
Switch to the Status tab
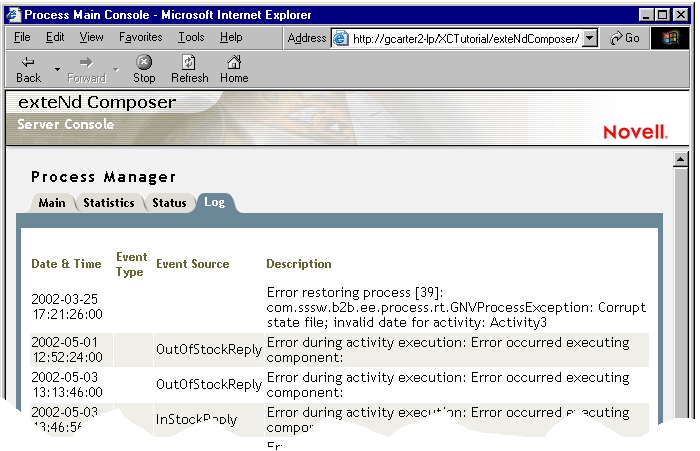(169, 203)
